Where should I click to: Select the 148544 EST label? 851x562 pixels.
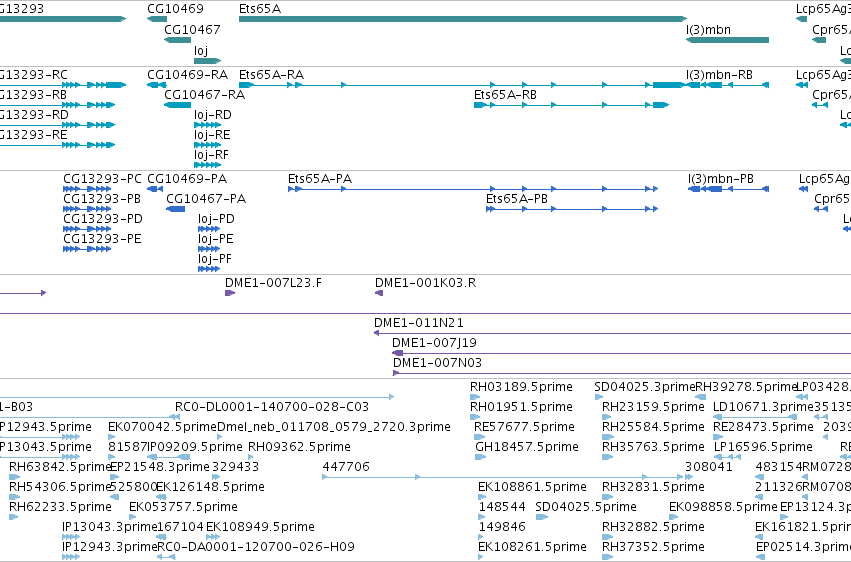pos(501,507)
